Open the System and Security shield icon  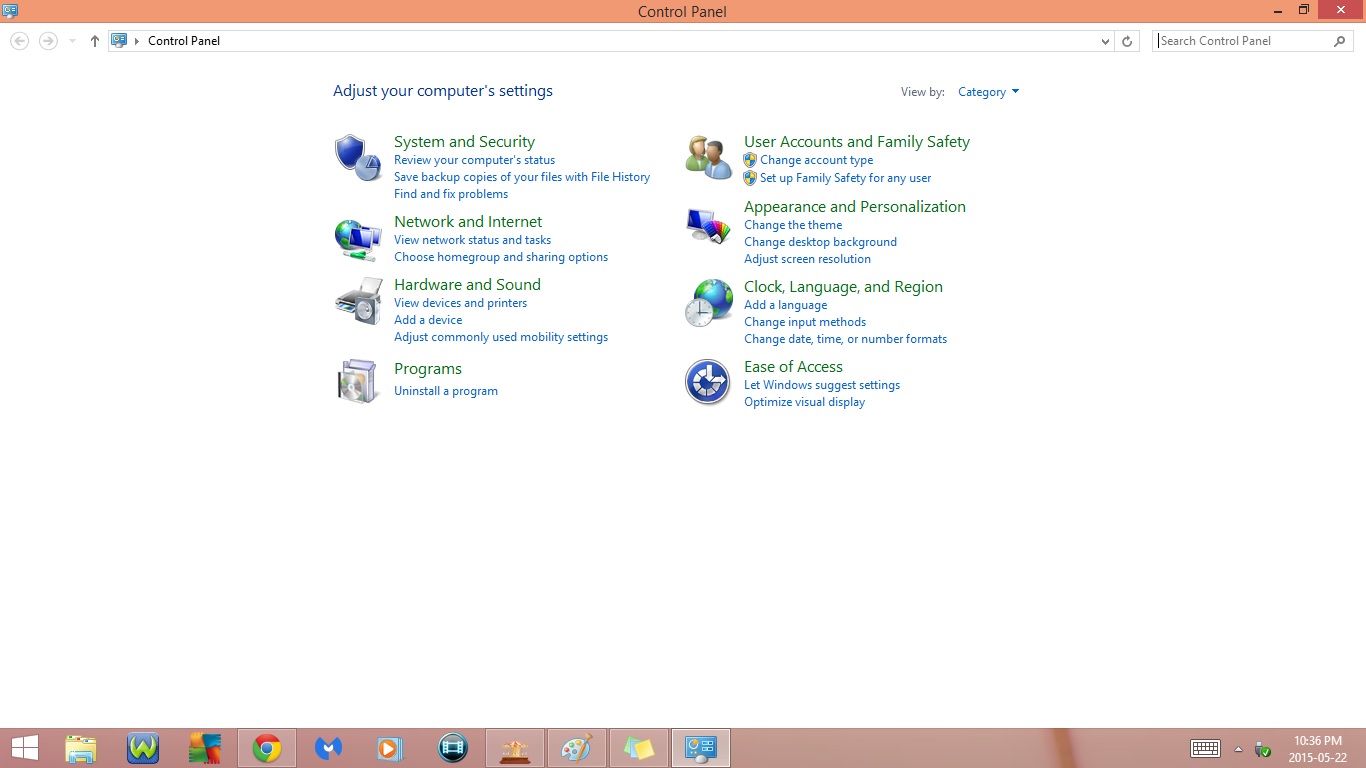358,158
